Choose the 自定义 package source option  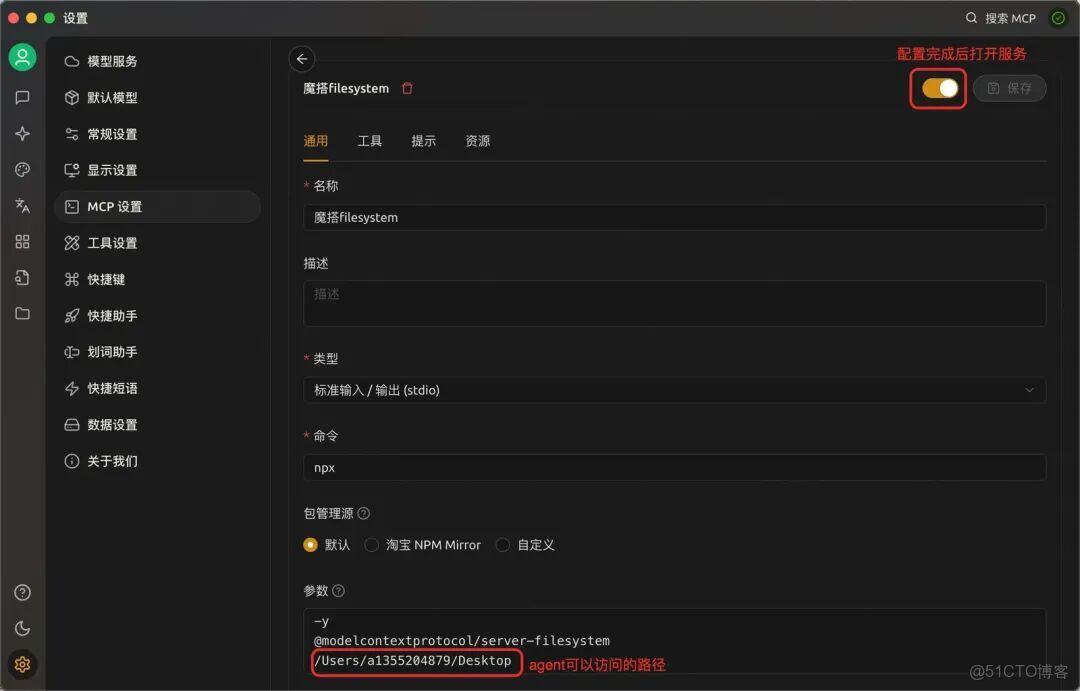pos(502,544)
